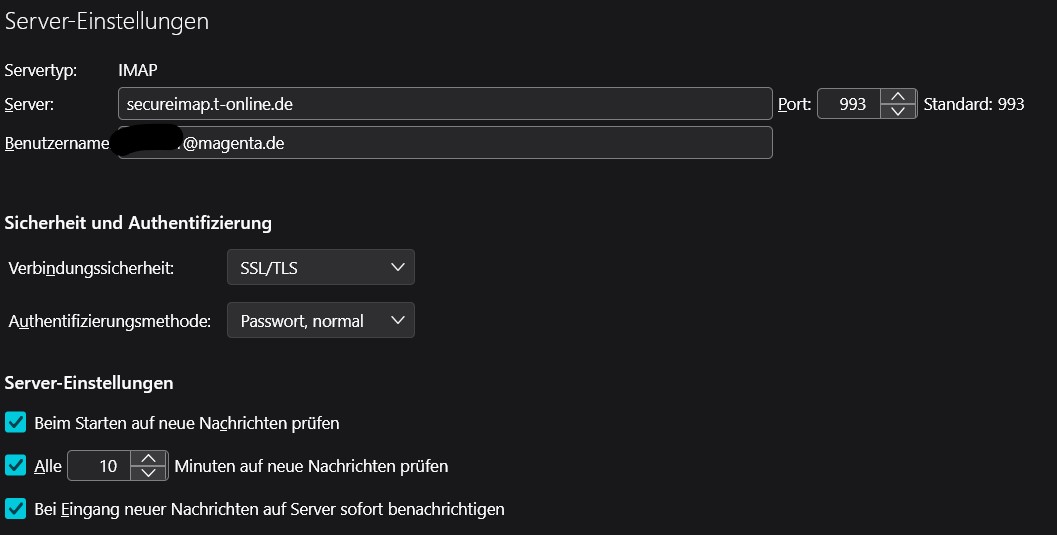The image size is (1057, 535).
Task: Disable 'Bei Eingang neuer Nachrichten' checkbox
Action: 15,509
